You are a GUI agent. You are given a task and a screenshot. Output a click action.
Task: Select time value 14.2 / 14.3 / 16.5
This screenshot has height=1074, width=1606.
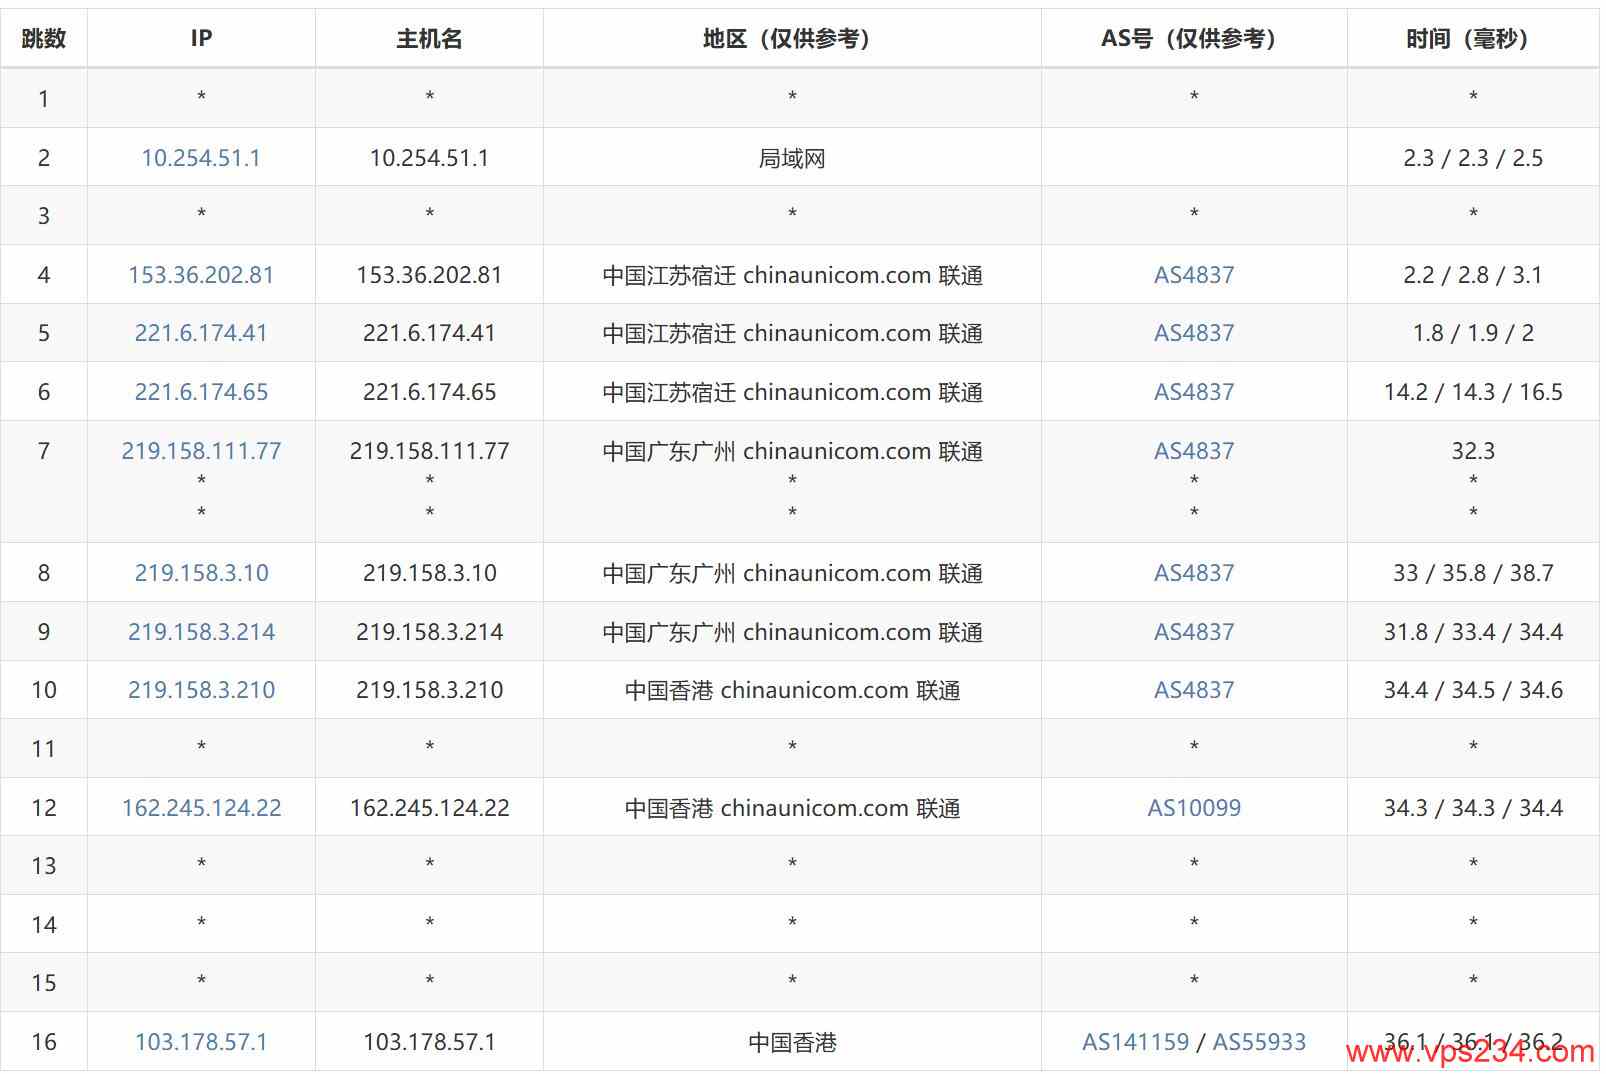tap(1473, 392)
